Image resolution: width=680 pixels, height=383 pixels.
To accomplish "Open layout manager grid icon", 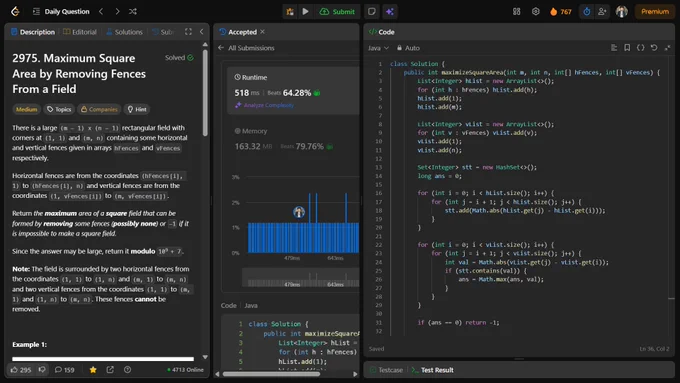I will click(517, 12).
